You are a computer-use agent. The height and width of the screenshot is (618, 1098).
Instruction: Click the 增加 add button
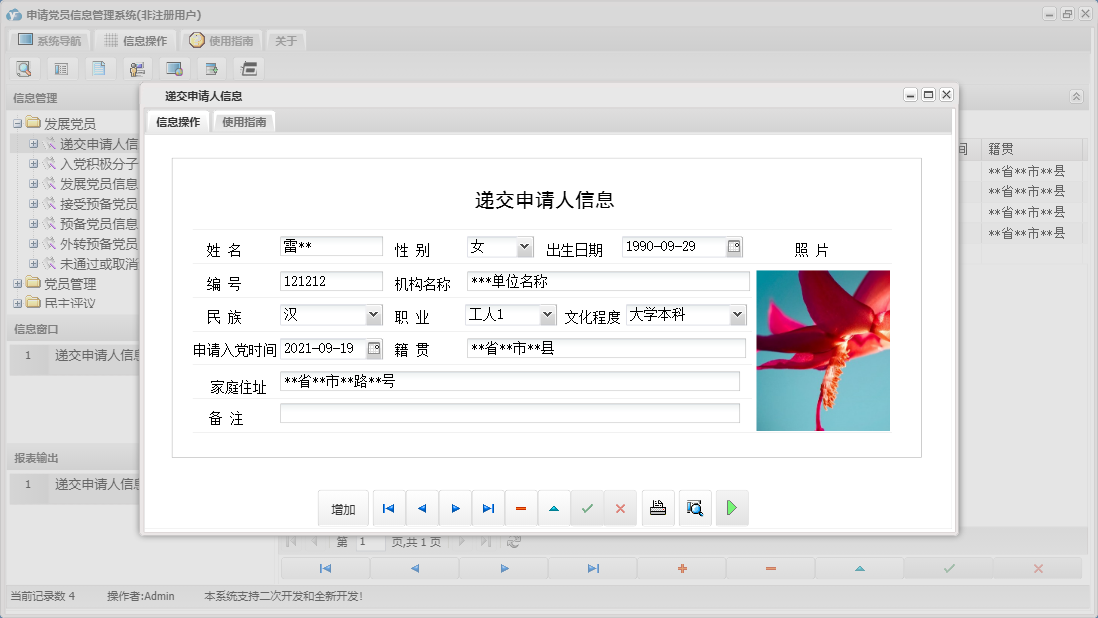[x=343, y=508]
